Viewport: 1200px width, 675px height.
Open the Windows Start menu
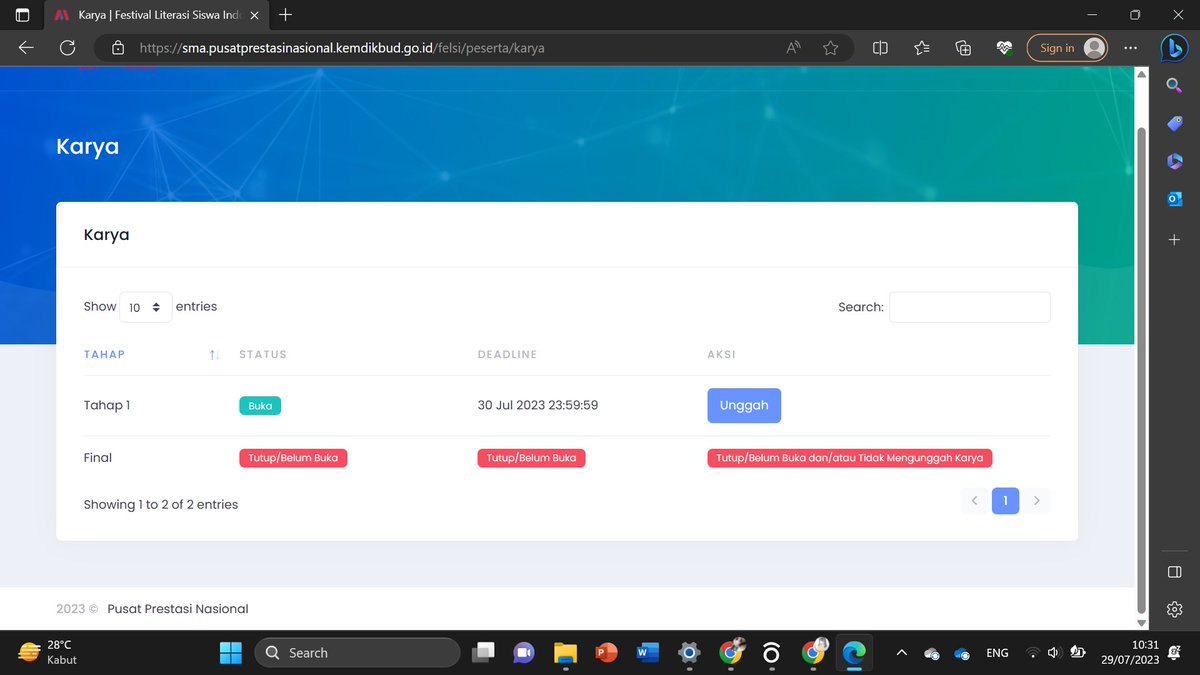tap(231, 653)
